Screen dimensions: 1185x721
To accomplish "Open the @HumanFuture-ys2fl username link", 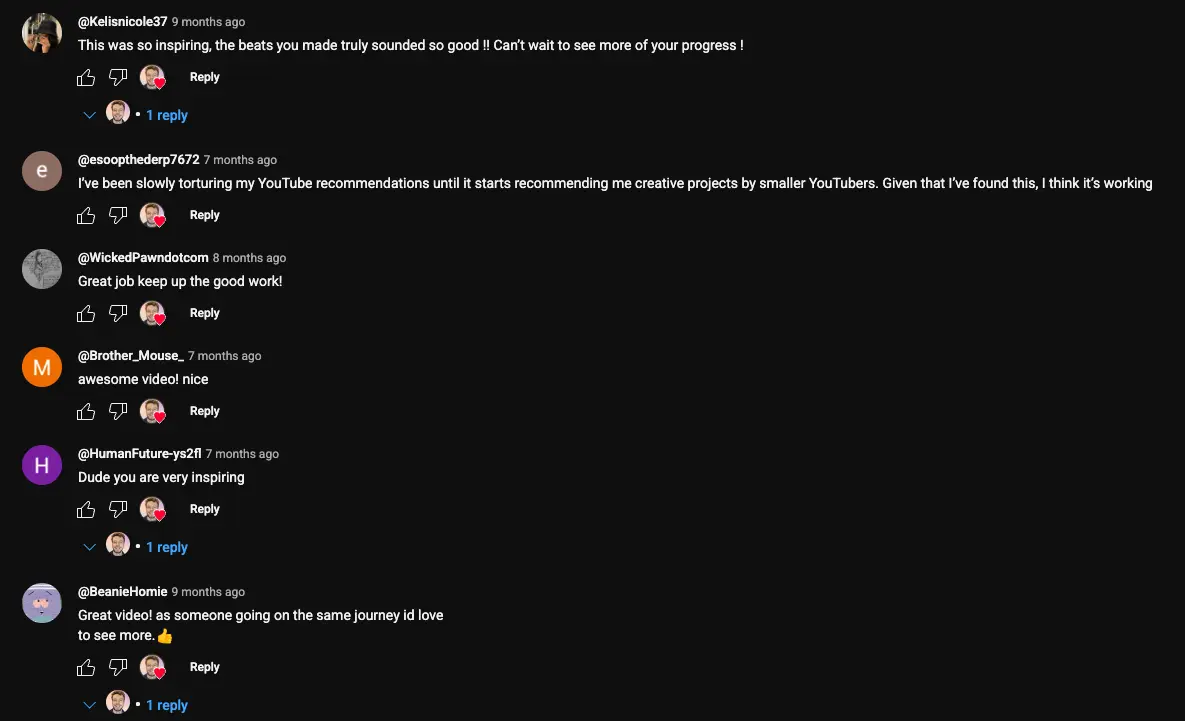I will click(140, 454).
